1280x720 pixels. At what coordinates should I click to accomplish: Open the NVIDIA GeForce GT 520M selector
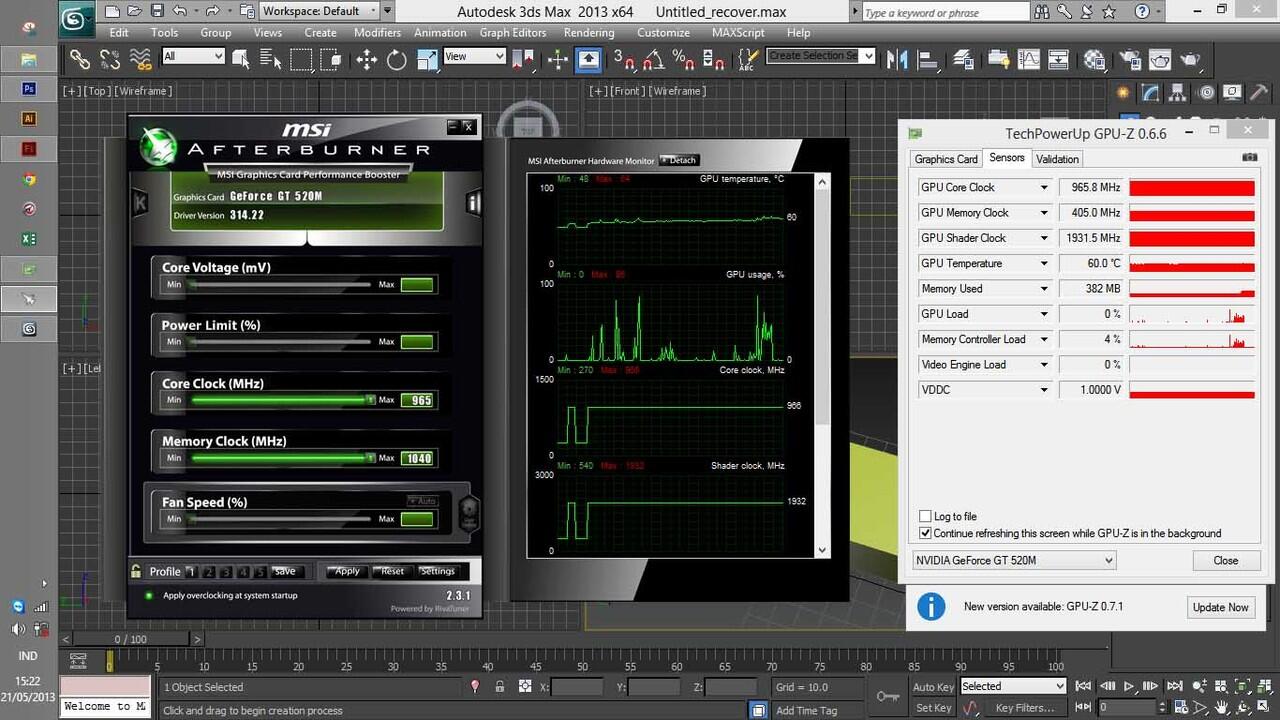coord(1013,561)
